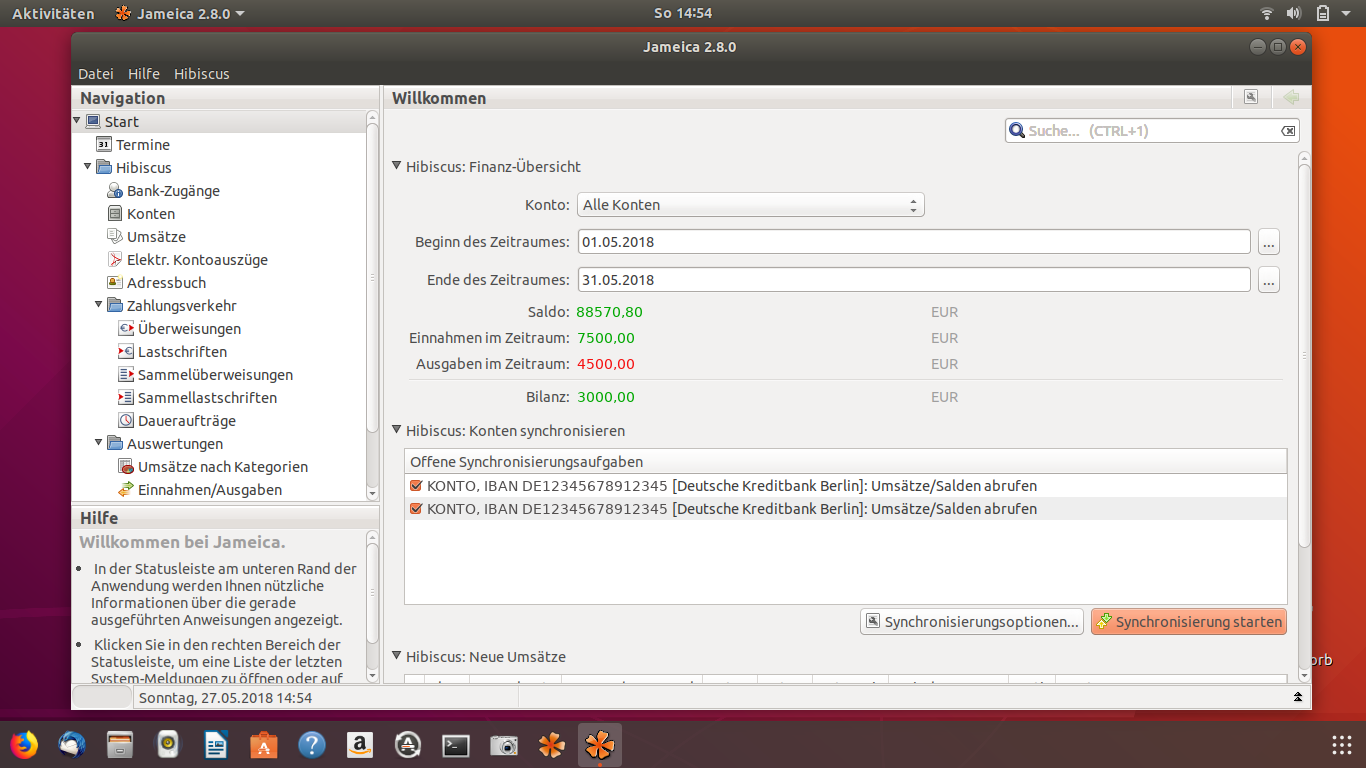Collapse the Hibiscus folder node

(x=88, y=167)
